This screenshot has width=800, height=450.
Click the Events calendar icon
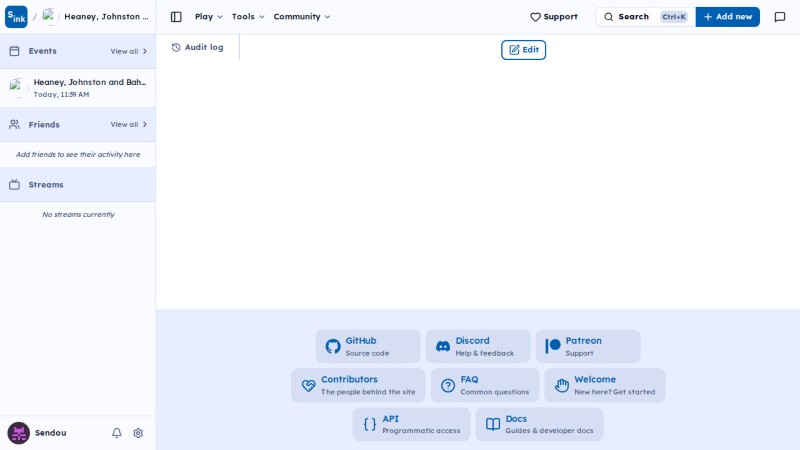point(14,51)
